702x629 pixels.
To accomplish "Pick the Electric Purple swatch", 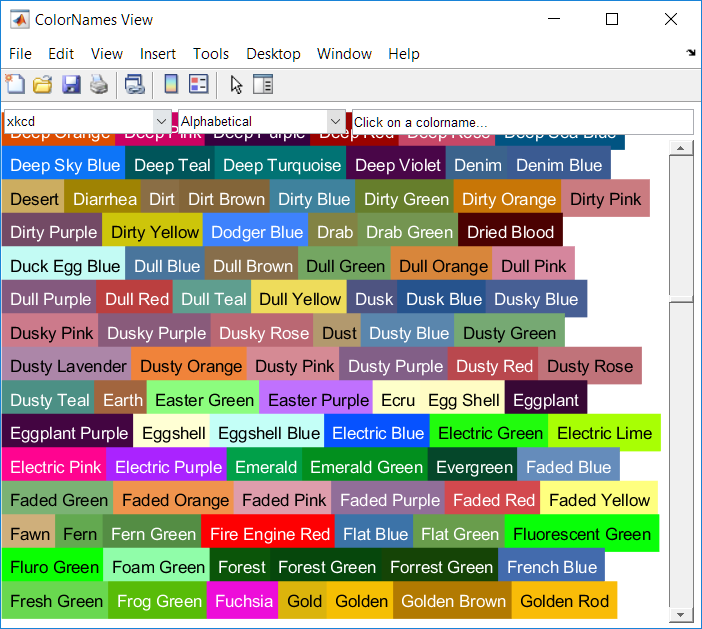I will click(x=168, y=467).
